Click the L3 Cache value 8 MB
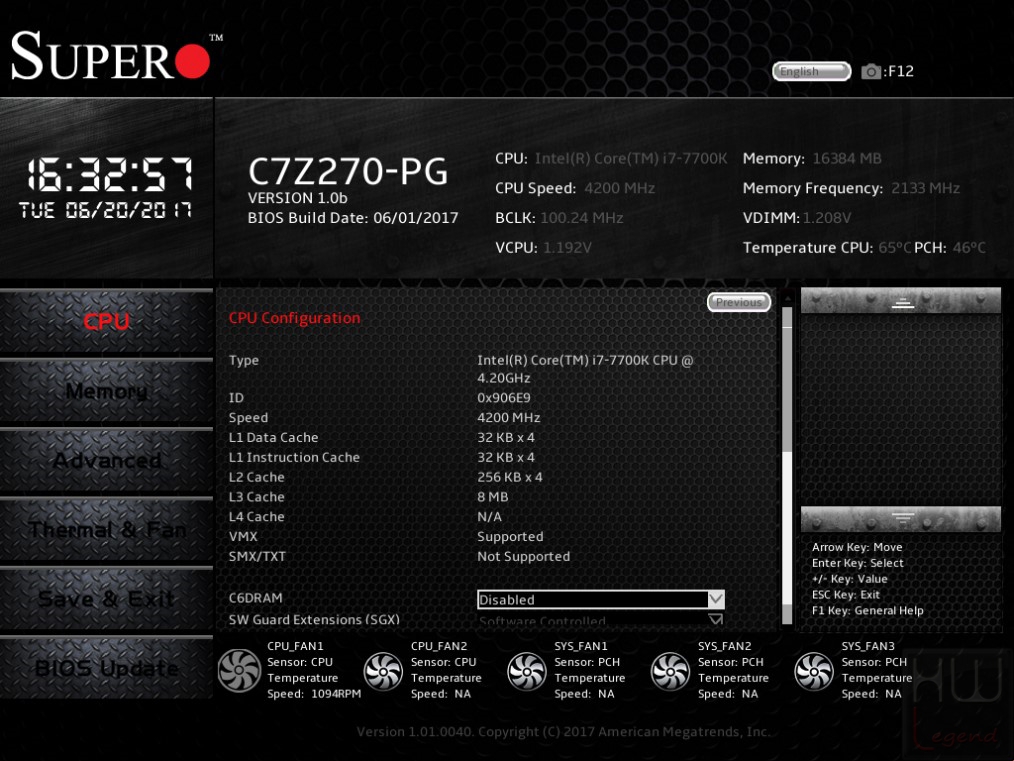The height and width of the screenshot is (761, 1014). click(493, 497)
